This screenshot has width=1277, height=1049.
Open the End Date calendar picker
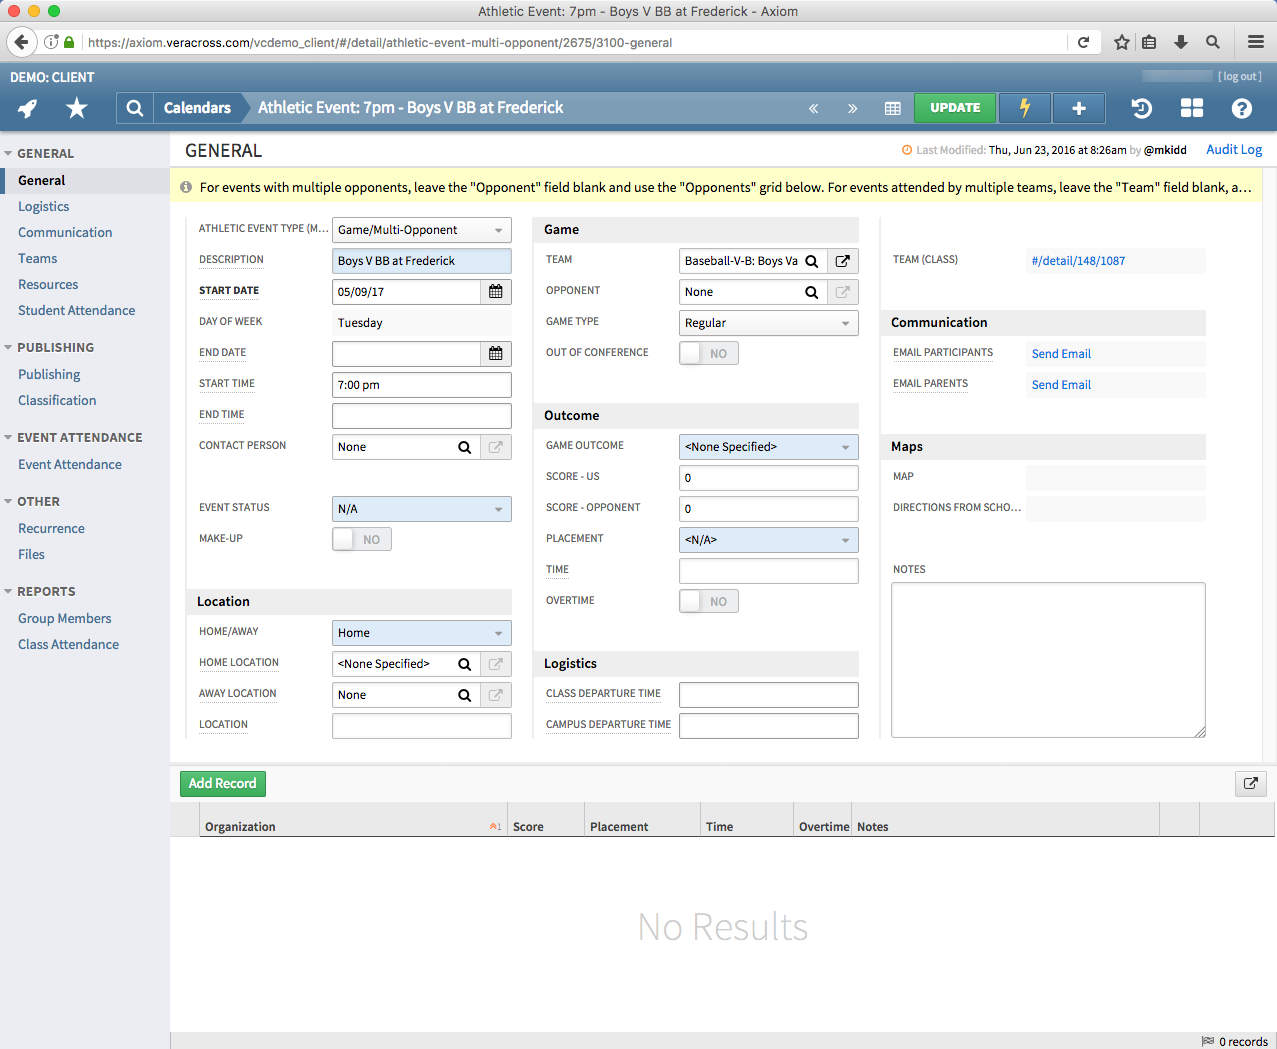(x=496, y=354)
